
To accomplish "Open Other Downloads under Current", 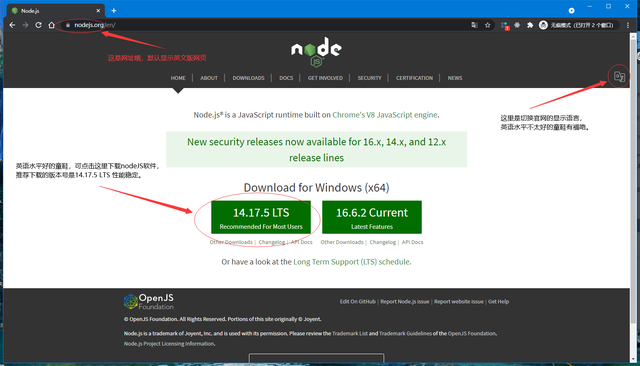I will coord(342,242).
